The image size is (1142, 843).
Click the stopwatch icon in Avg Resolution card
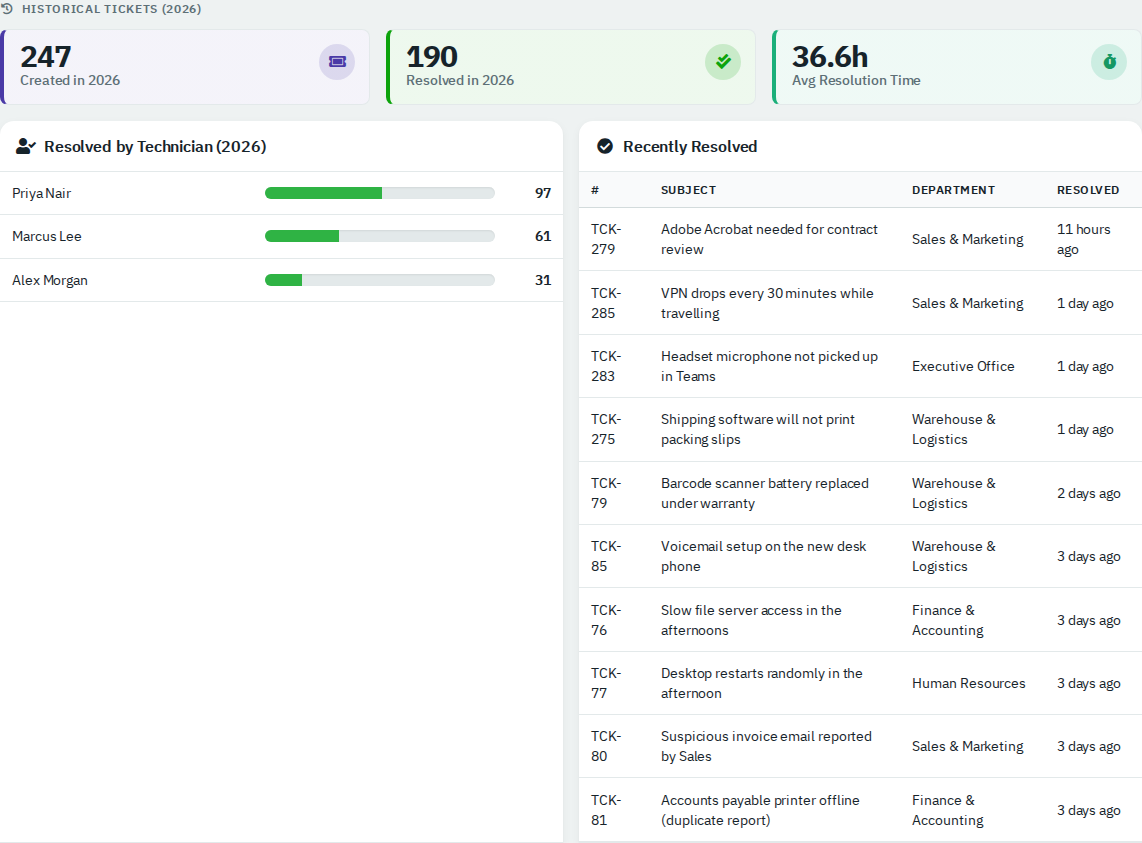(1108, 62)
